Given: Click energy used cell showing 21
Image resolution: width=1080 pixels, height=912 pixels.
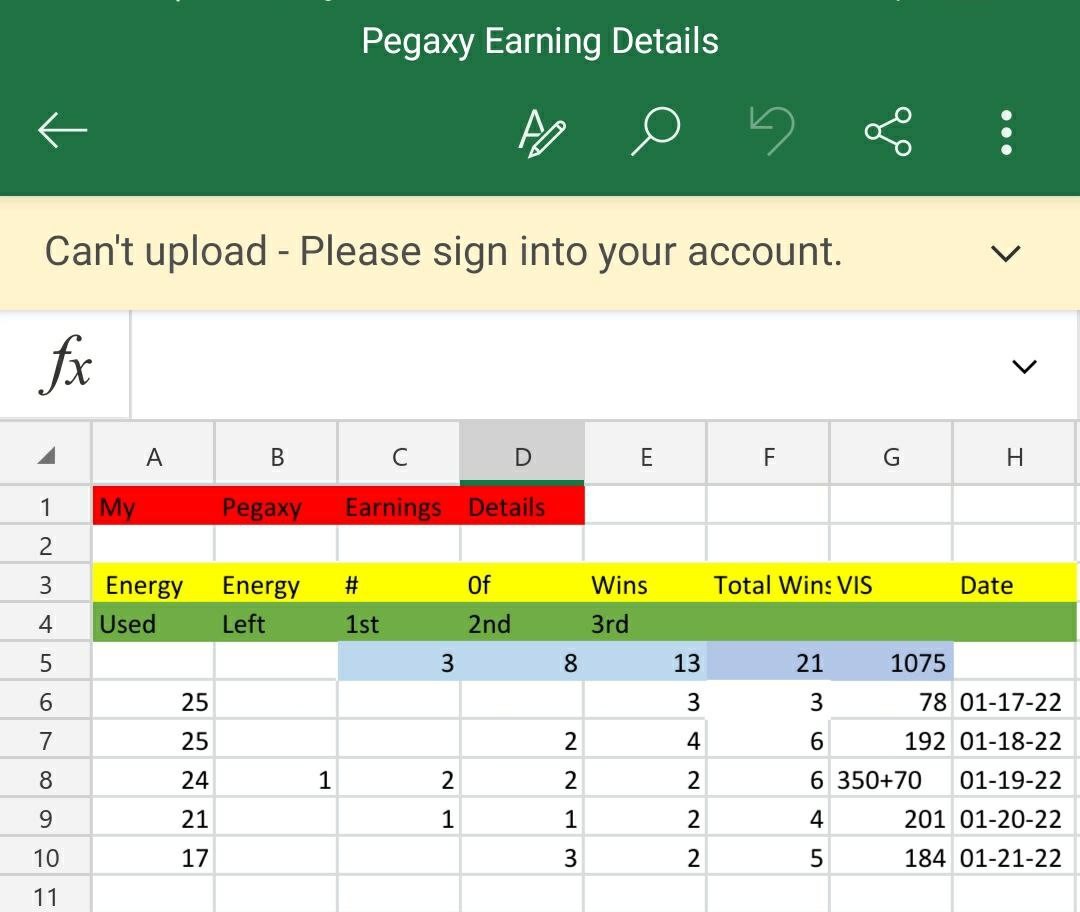Looking at the screenshot, I should (154, 818).
